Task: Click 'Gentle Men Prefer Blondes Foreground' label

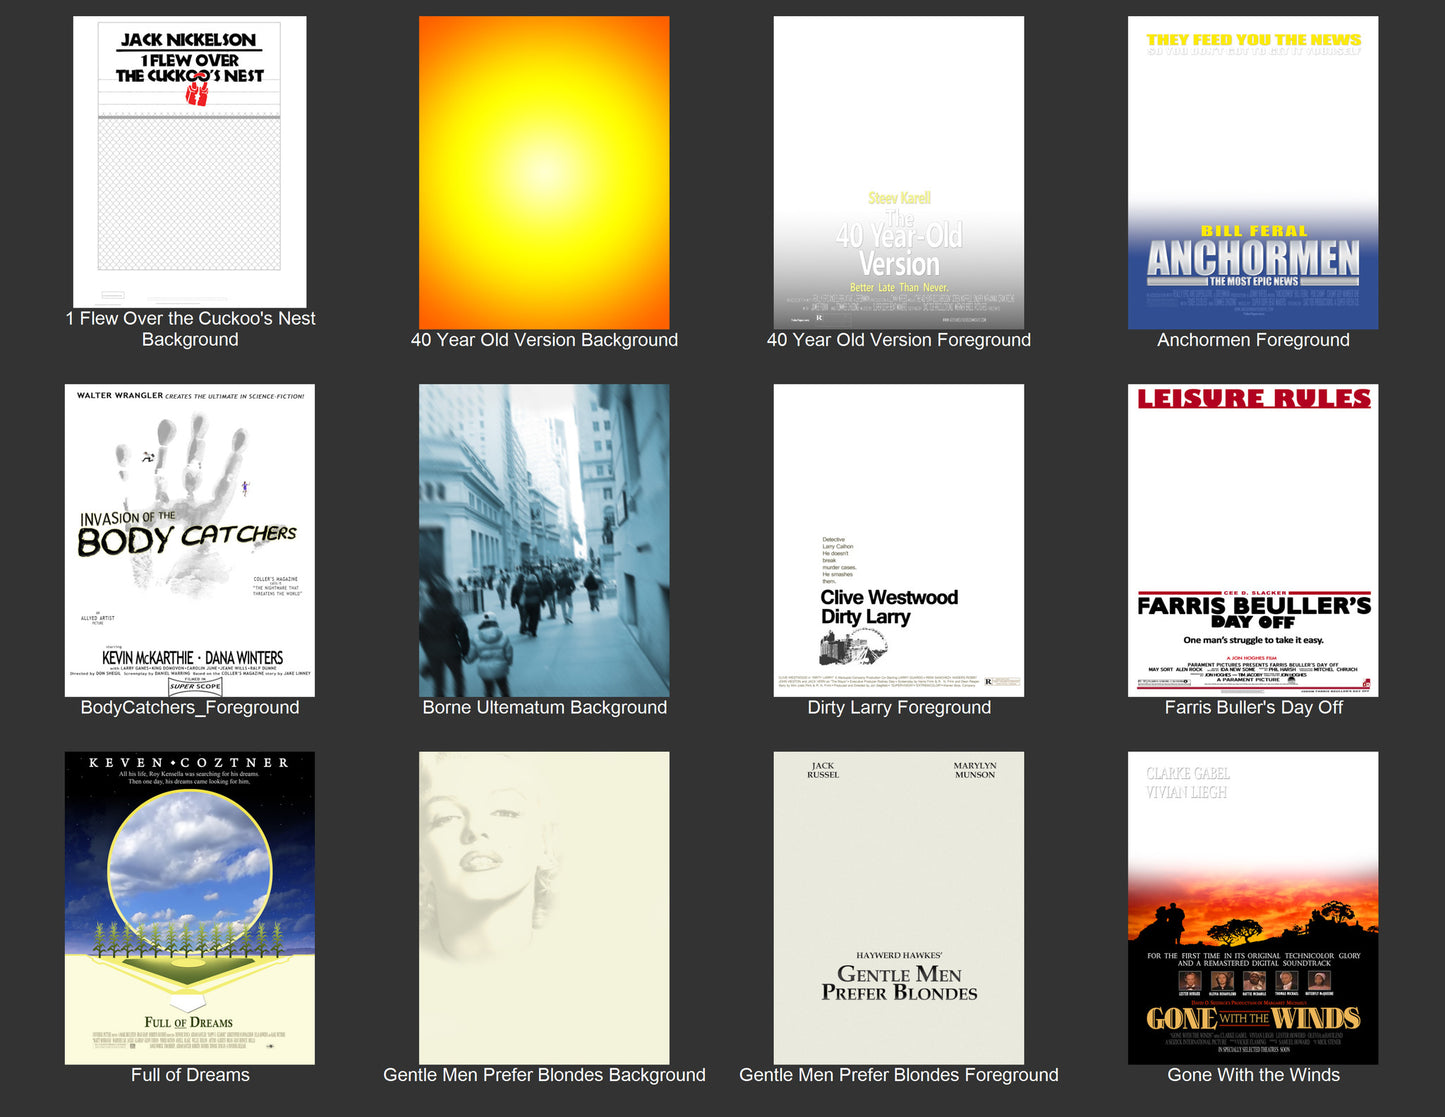Action: [898, 1075]
